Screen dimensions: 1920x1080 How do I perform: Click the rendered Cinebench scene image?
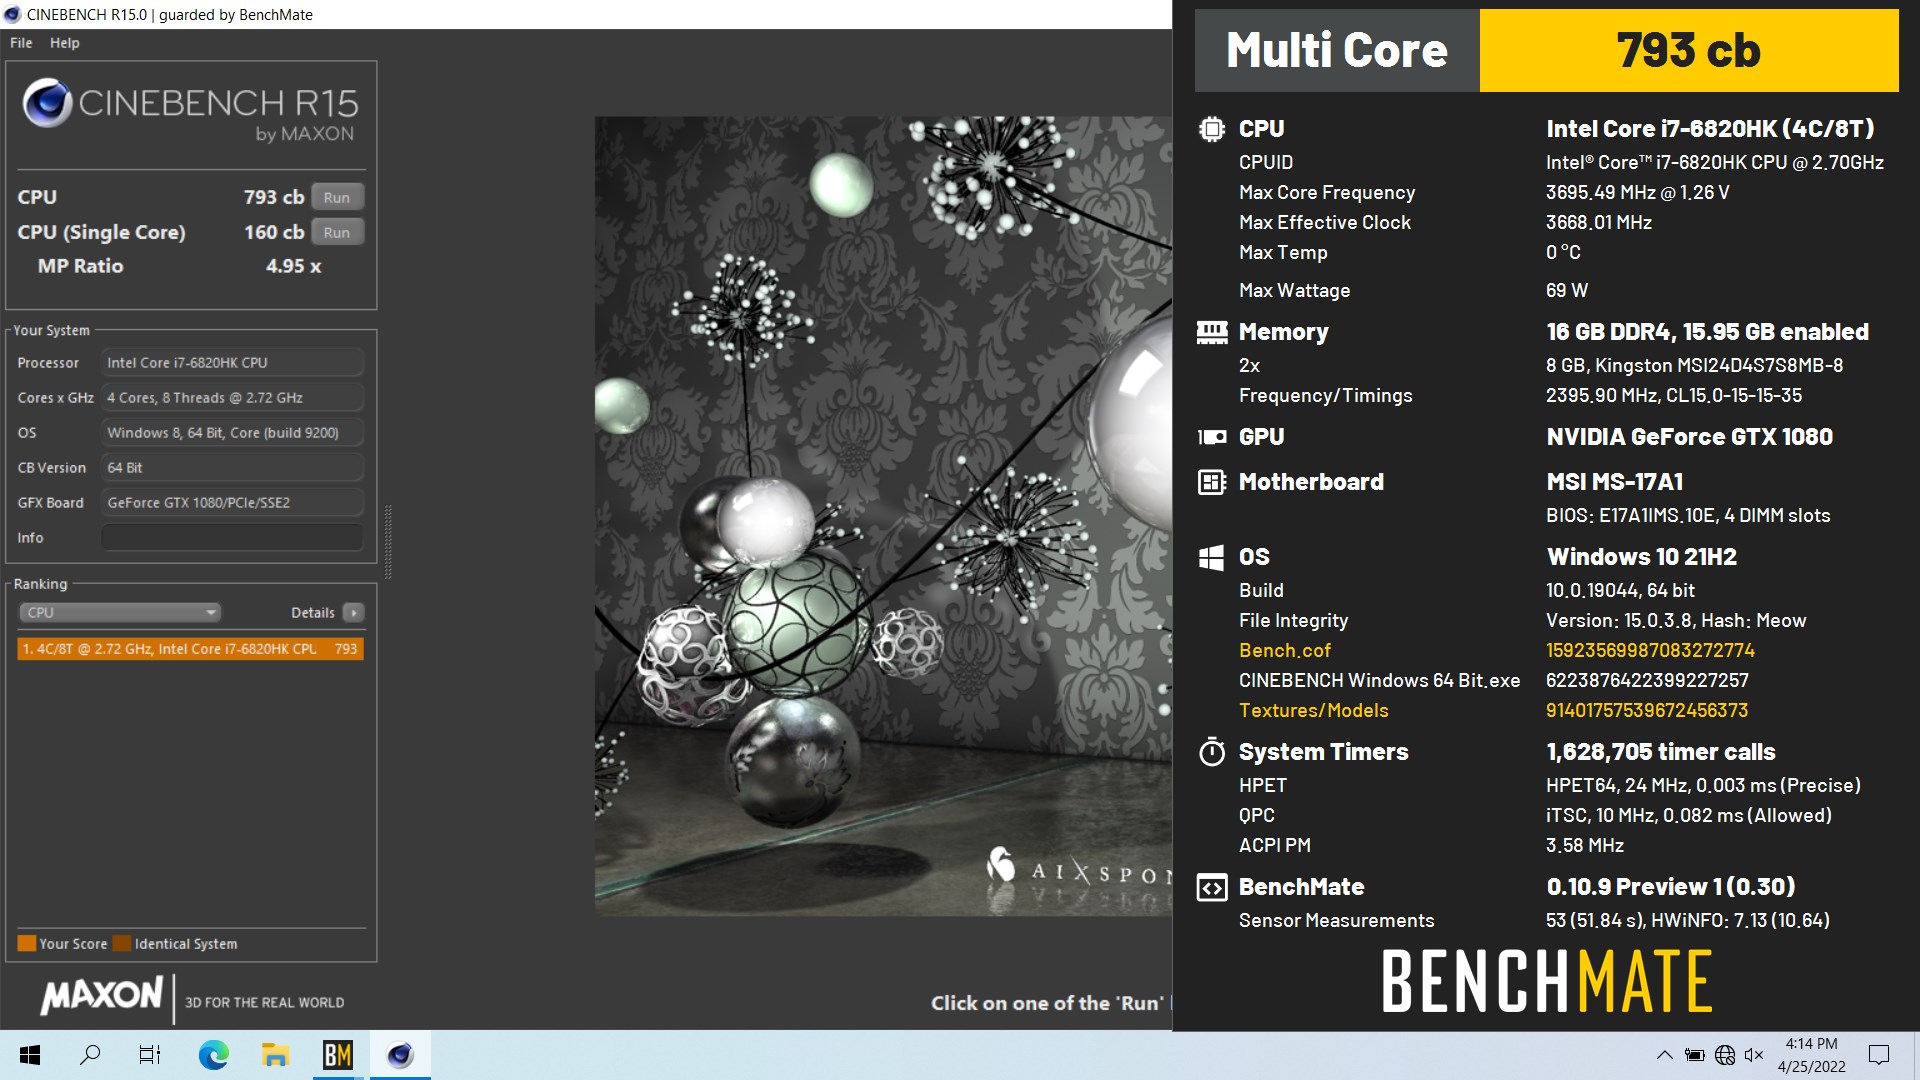pyautogui.click(x=883, y=516)
